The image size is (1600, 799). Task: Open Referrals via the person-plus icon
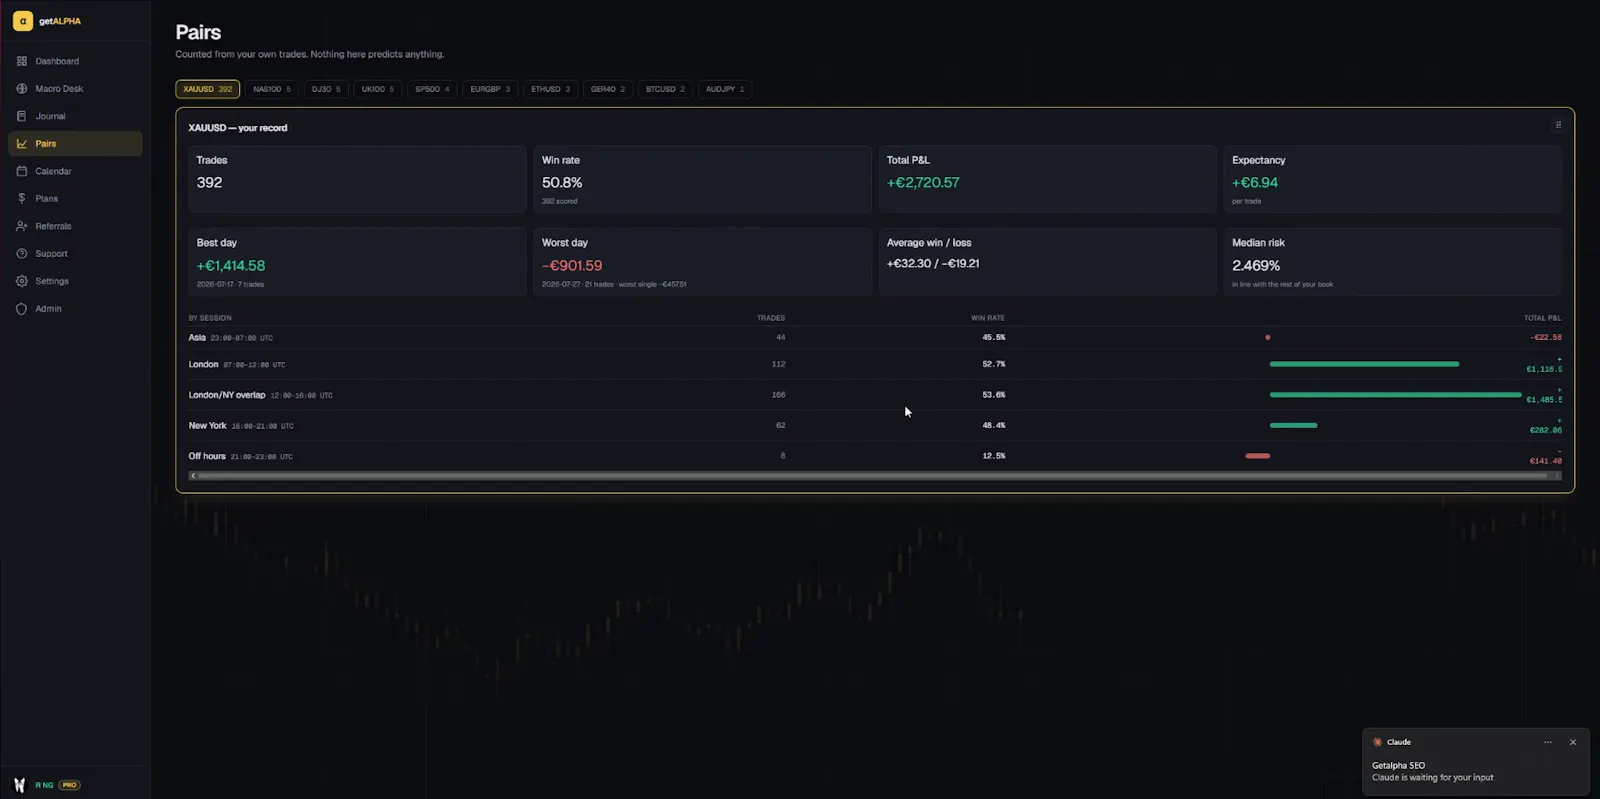tap(22, 226)
